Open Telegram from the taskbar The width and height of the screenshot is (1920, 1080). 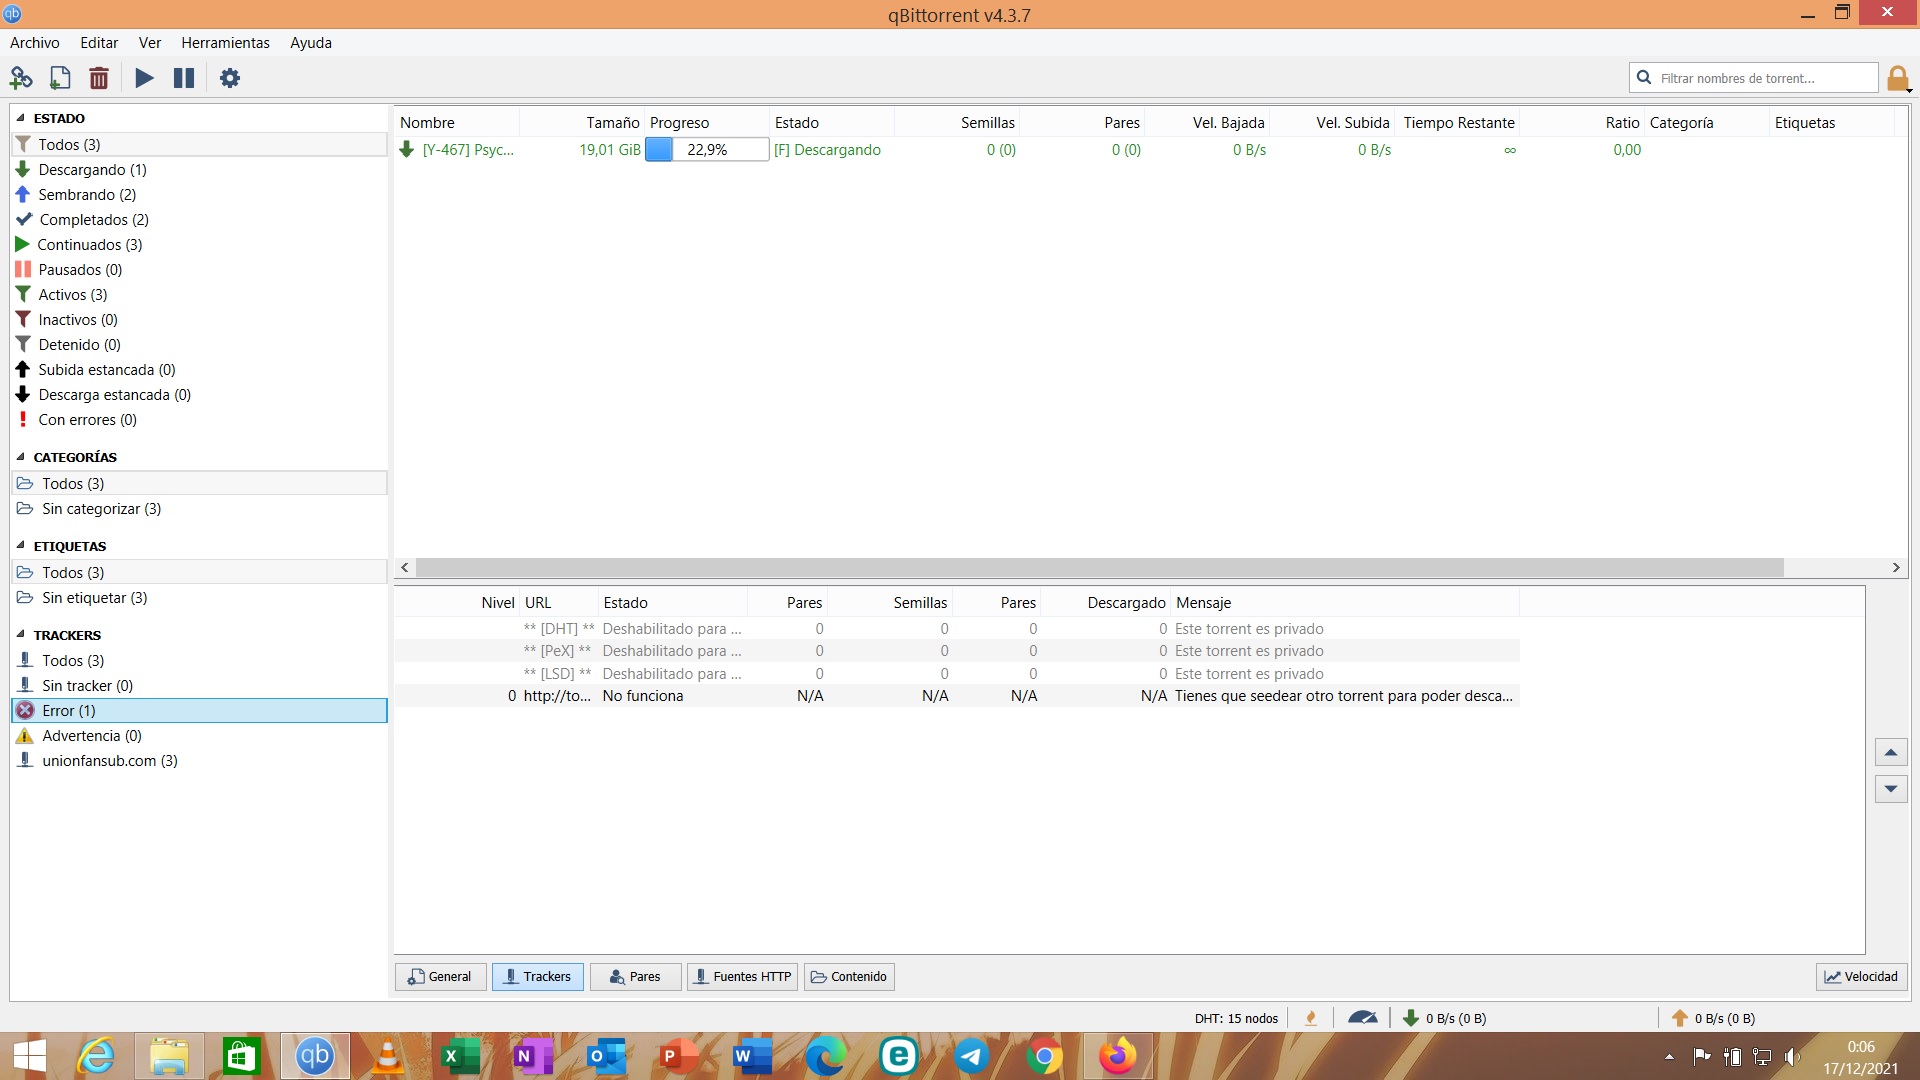pyautogui.click(x=971, y=1056)
